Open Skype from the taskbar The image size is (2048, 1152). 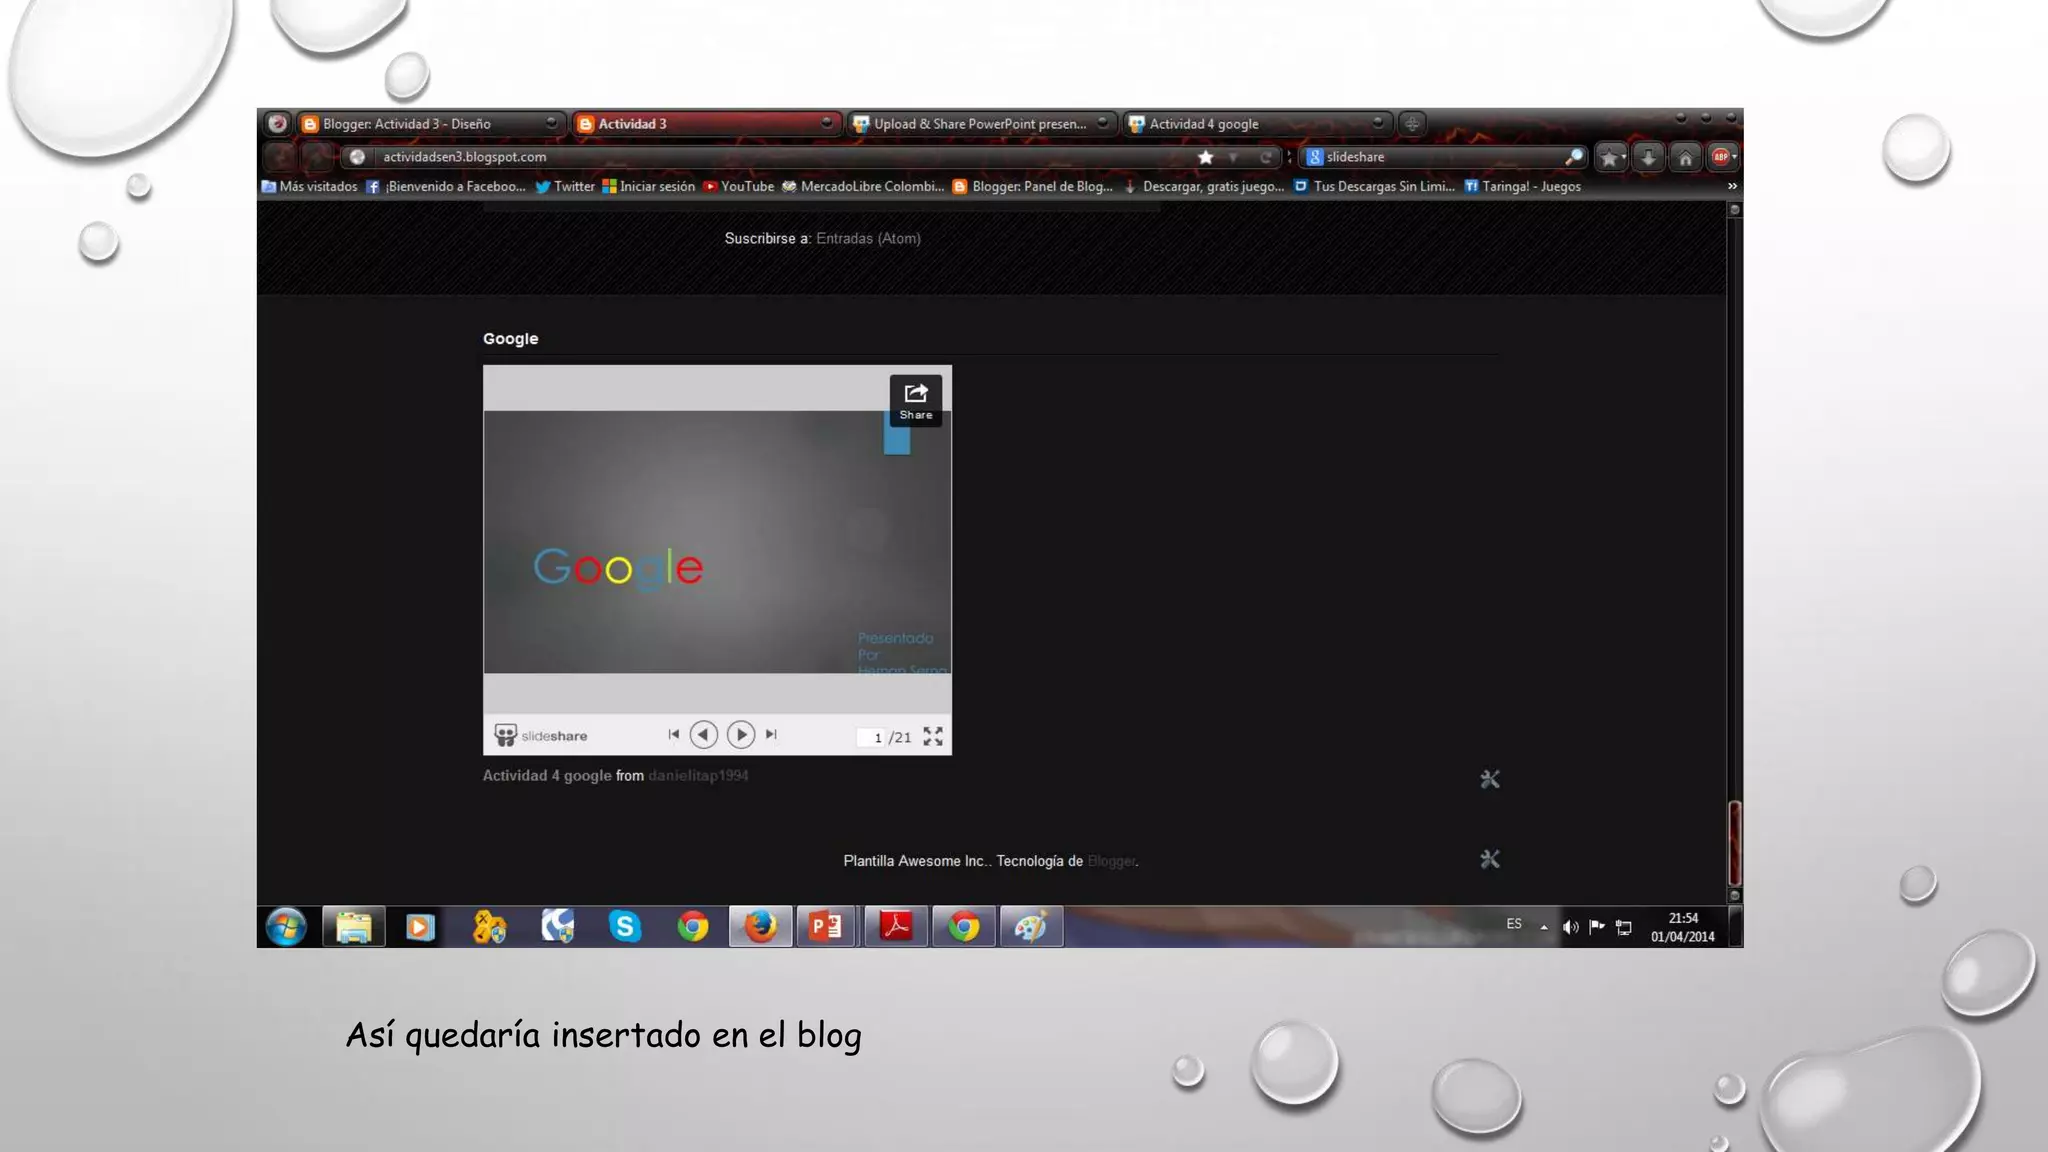625,927
